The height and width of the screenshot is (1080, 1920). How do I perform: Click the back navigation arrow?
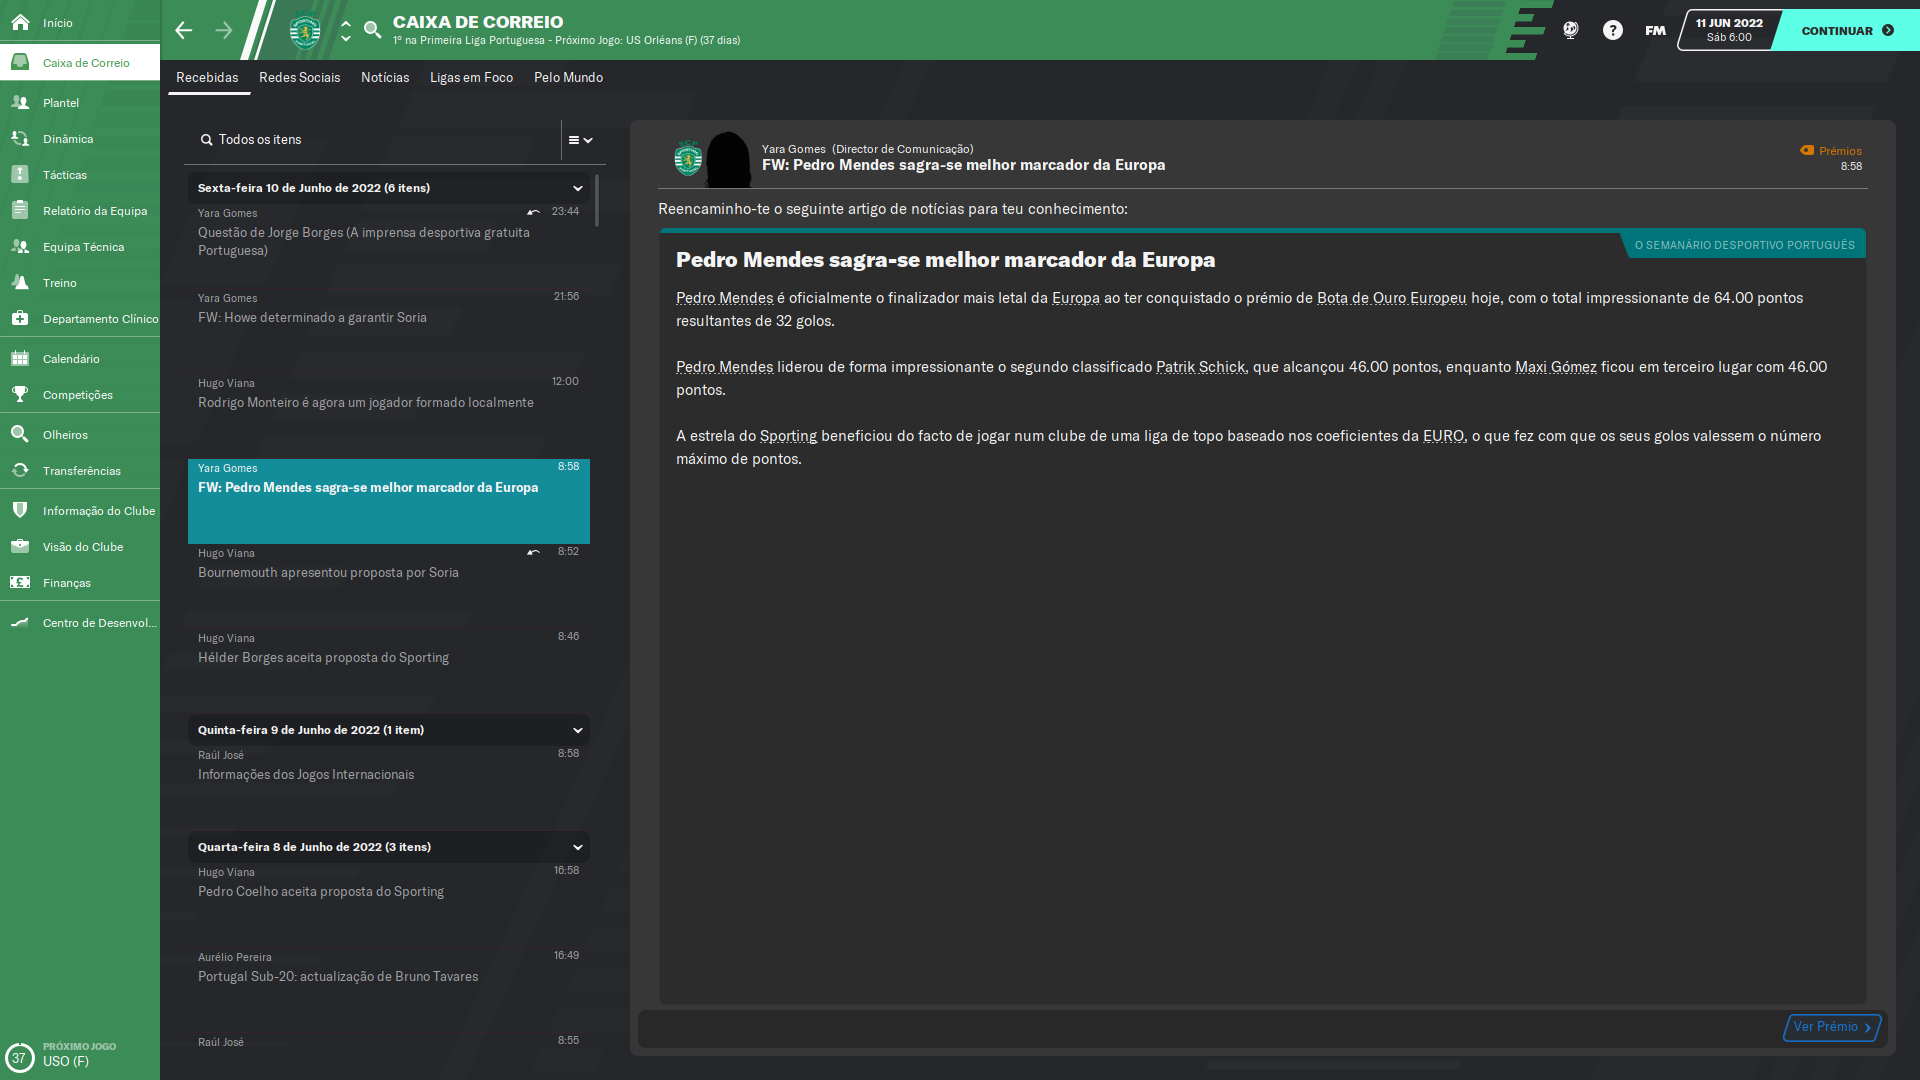coord(183,30)
